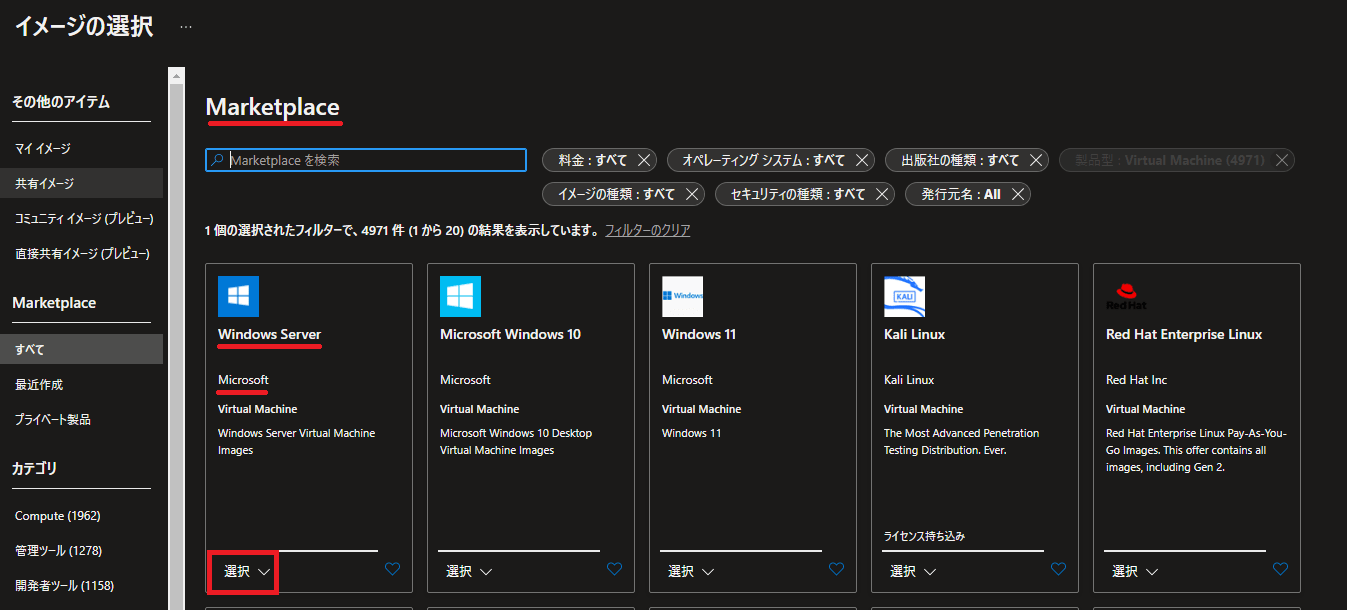Open the 選択 dropdown for Microsoft Windows 10
The image size is (1347, 610).
pyautogui.click(x=469, y=571)
